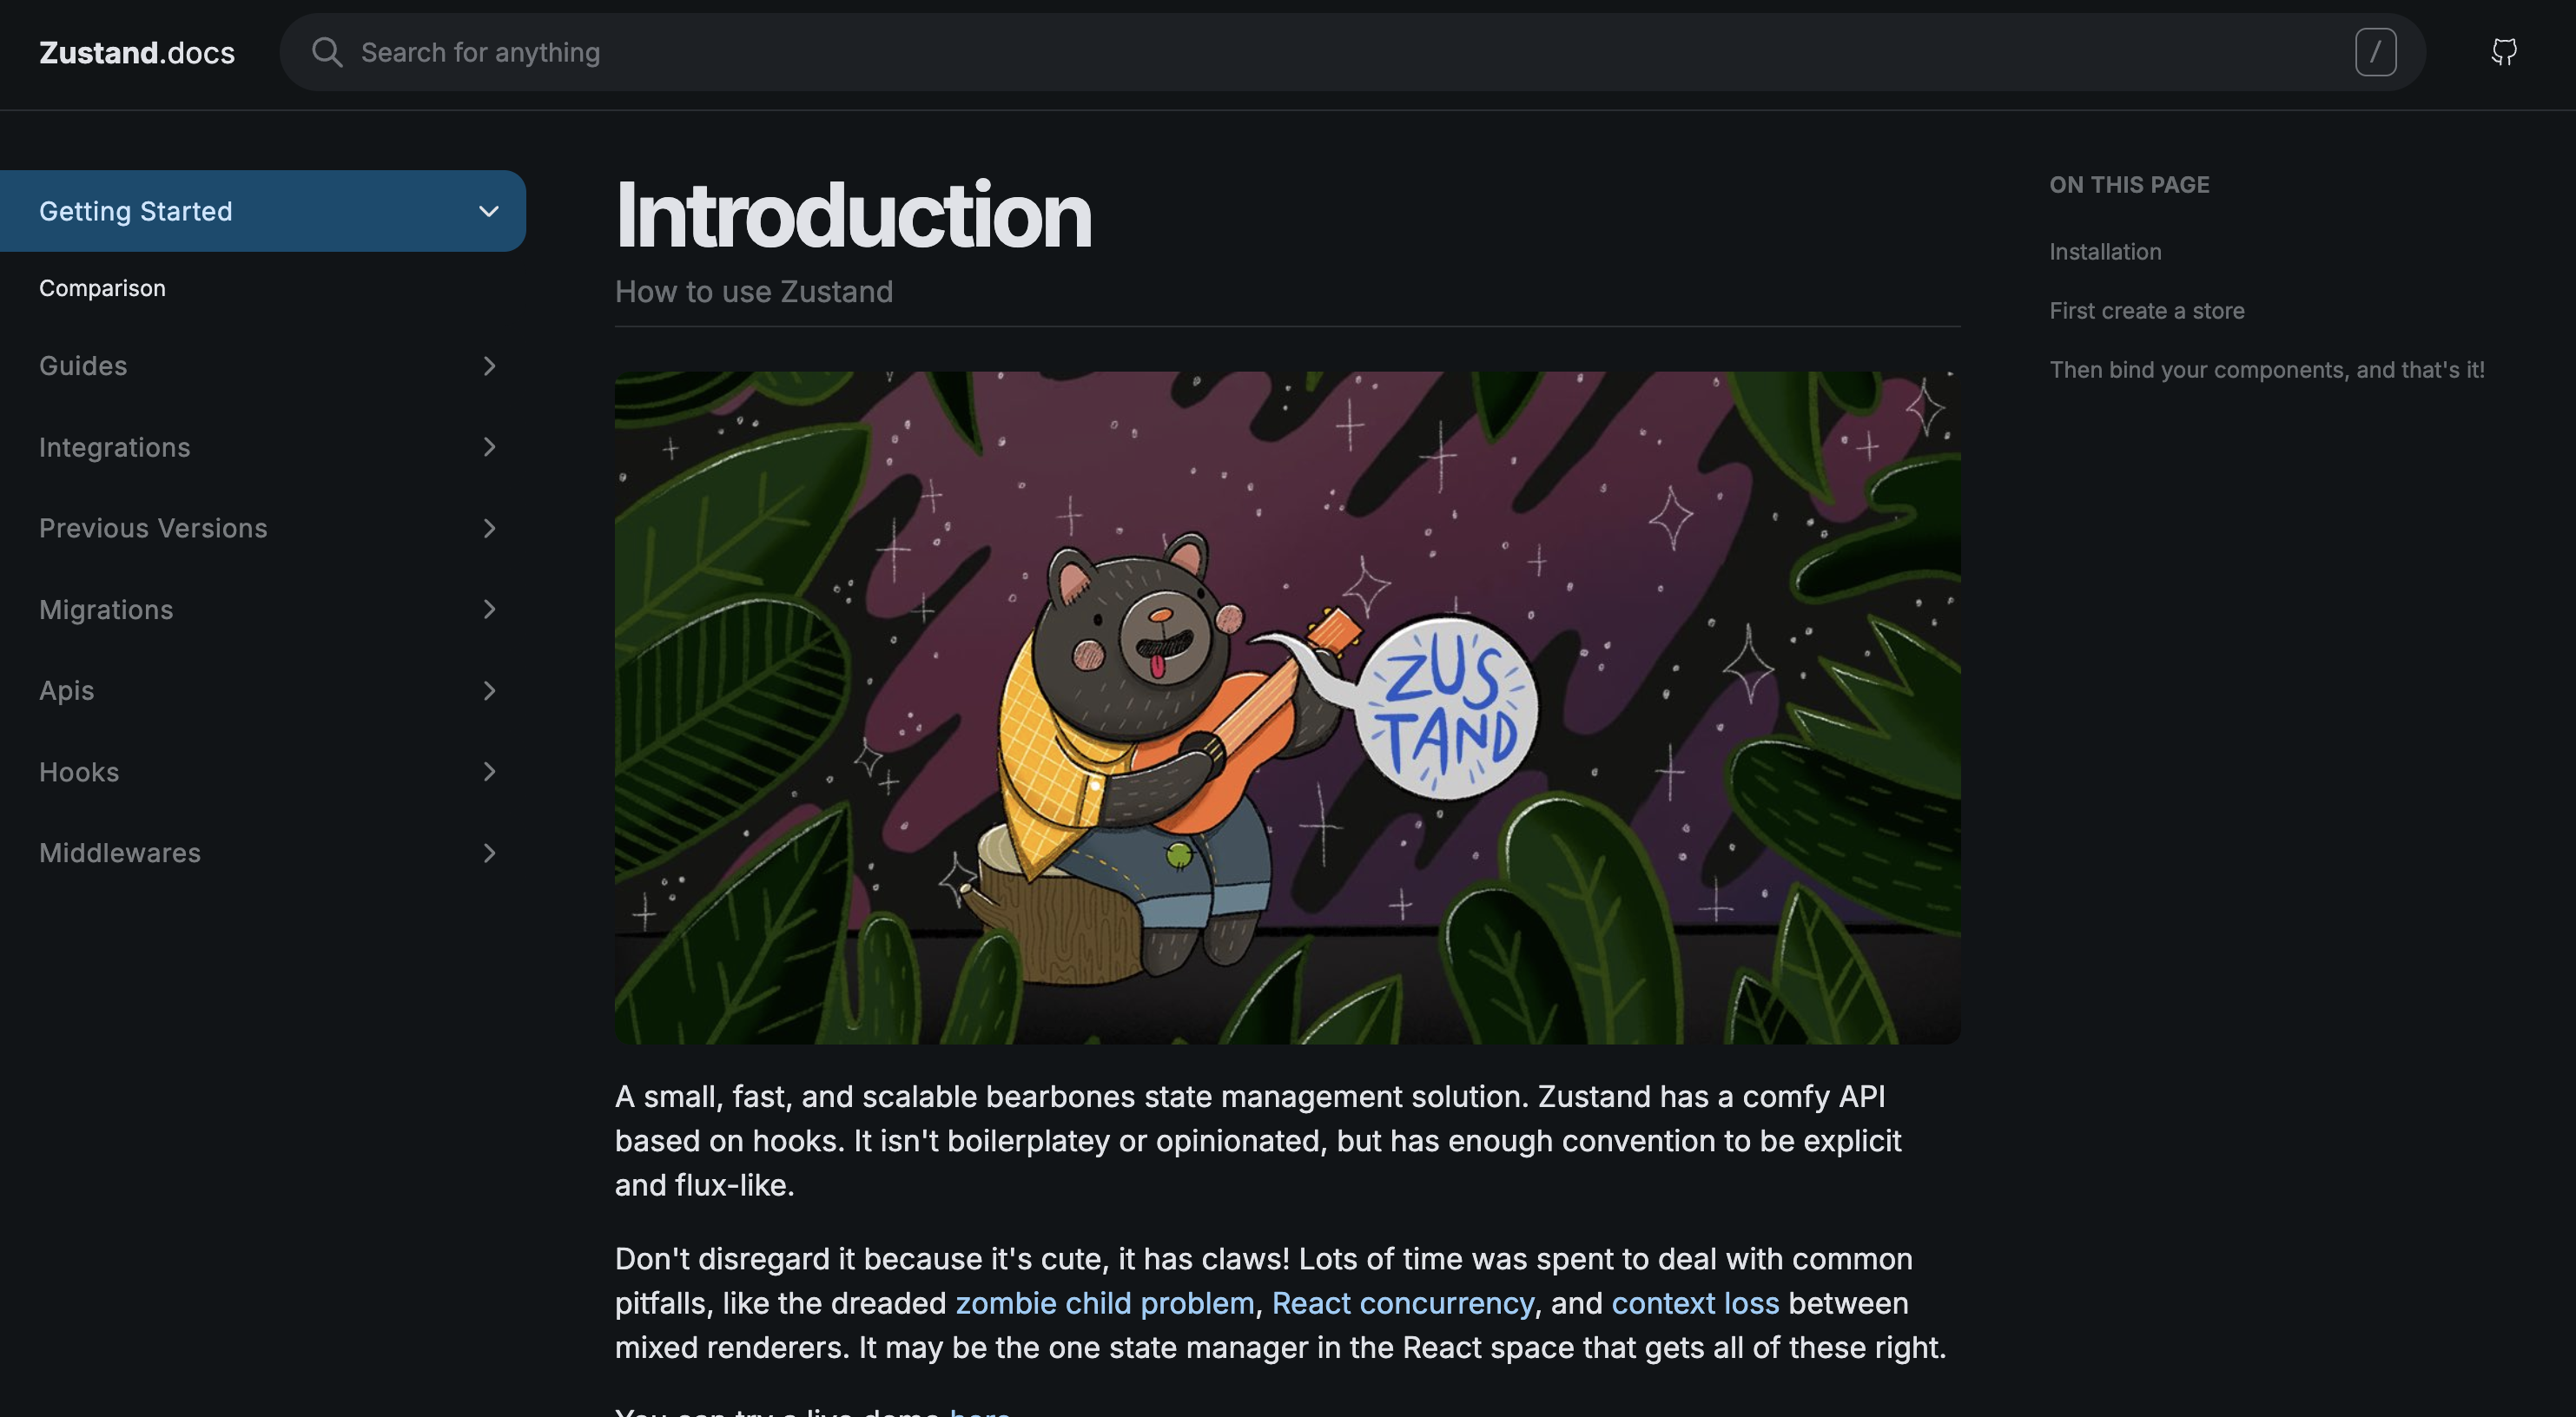
Task: Select the Hooks sidebar label
Action: pos(79,772)
